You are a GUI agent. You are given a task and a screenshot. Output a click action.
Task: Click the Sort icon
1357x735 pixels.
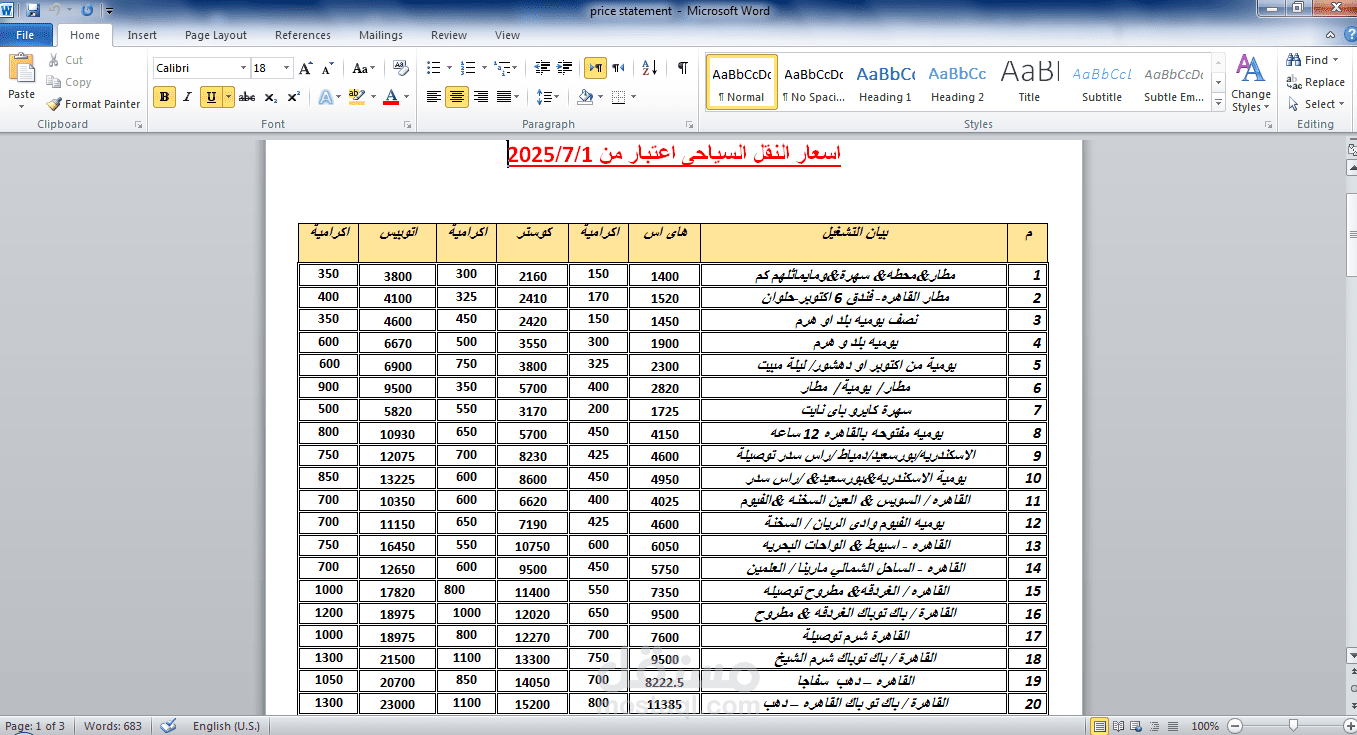tap(649, 68)
